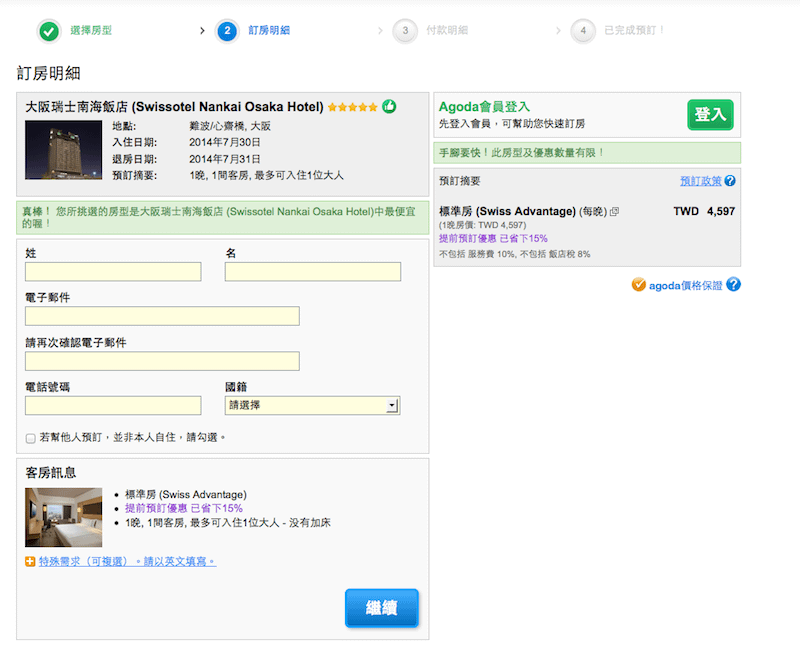Click 提前預訂優惠 link in 客房訊息

coord(184,508)
